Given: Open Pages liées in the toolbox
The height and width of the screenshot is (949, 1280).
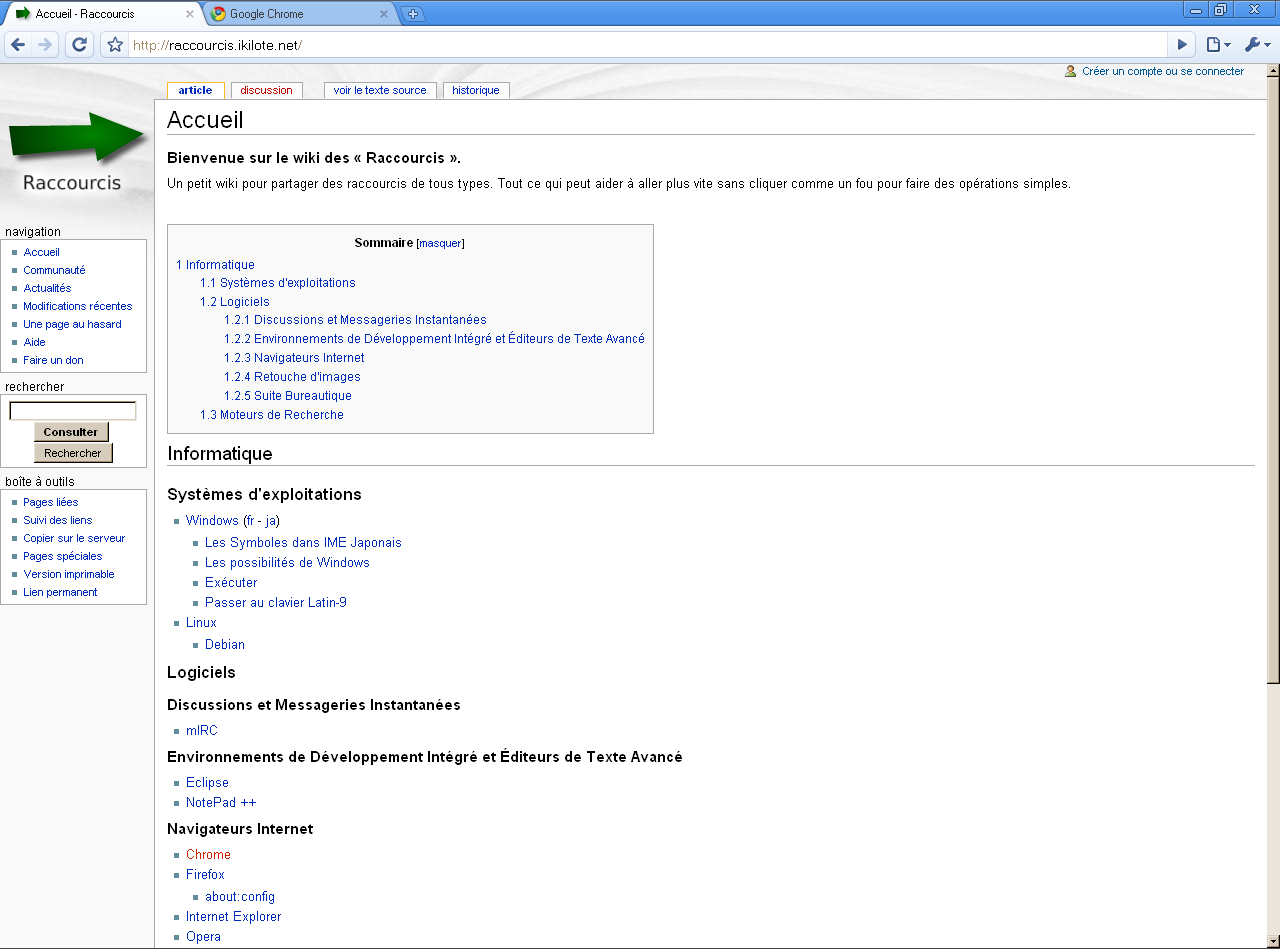Looking at the screenshot, I should point(51,502).
